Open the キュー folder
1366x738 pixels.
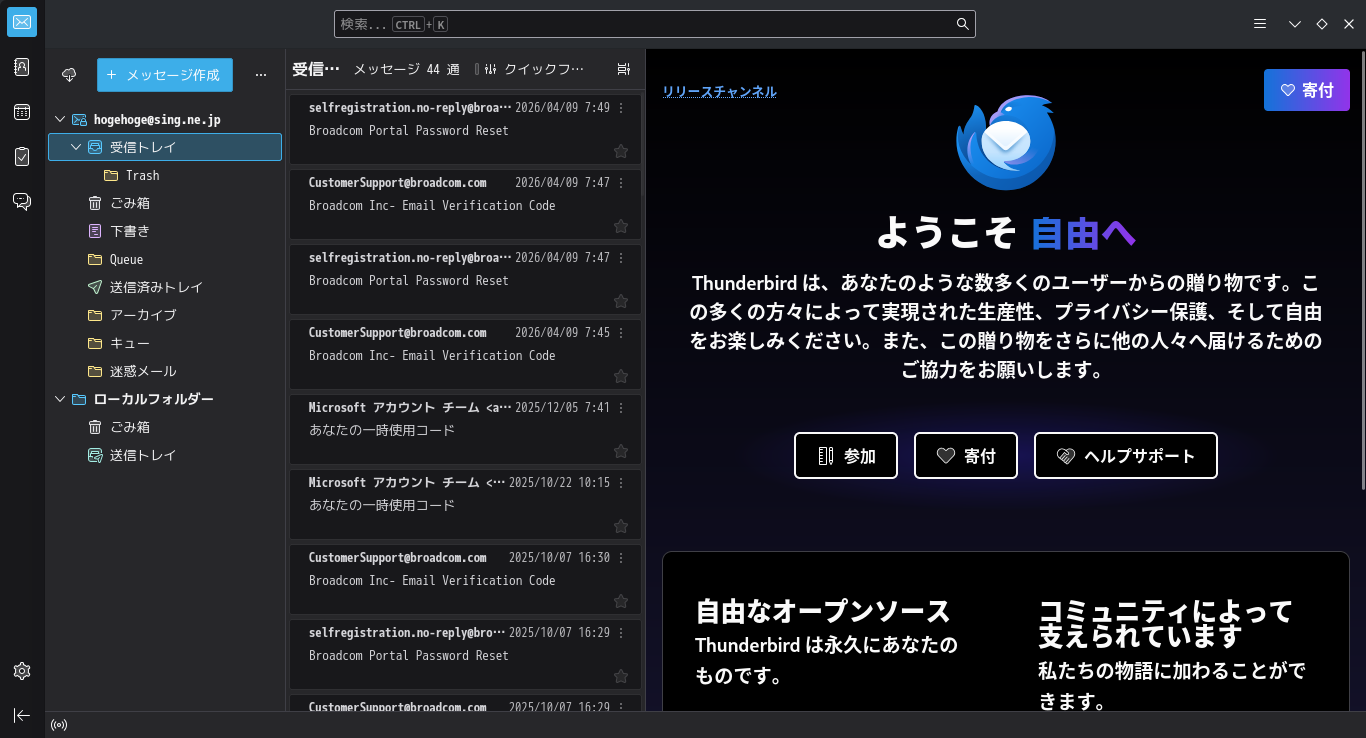(x=165, y=343)
